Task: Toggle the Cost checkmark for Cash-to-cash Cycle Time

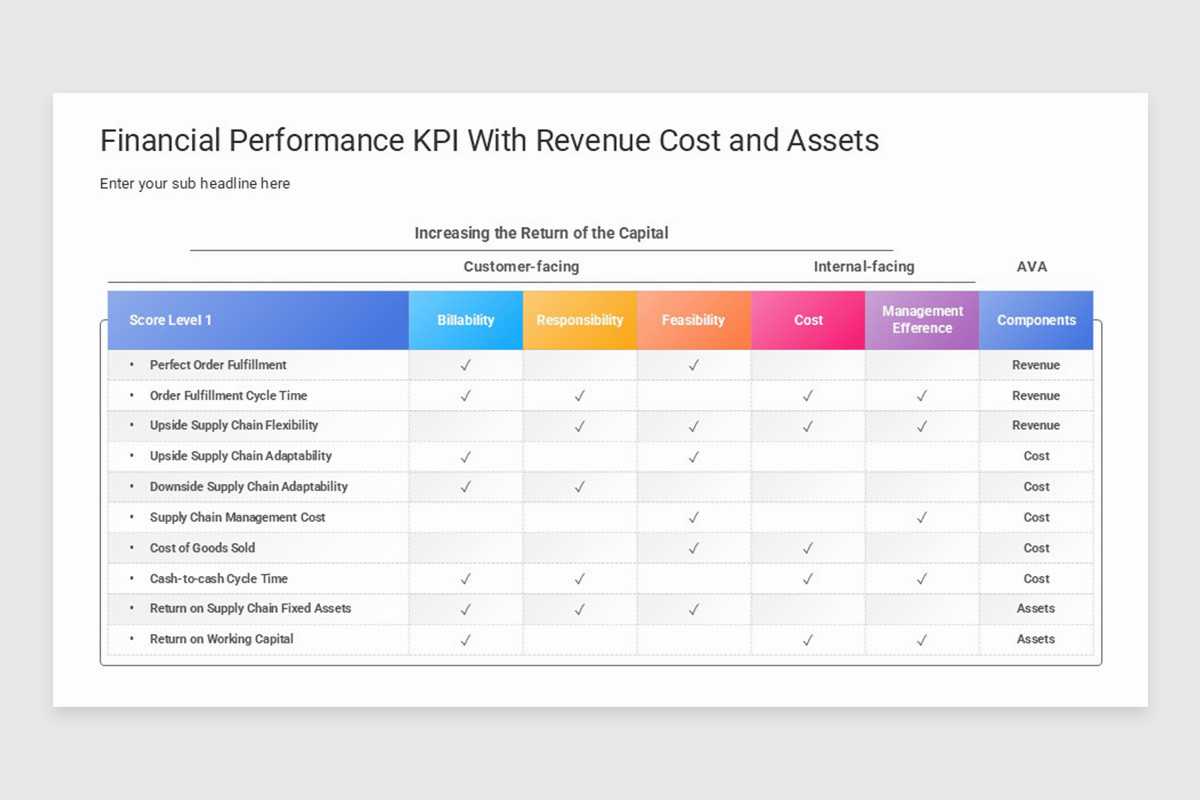Action: point(808,578)
